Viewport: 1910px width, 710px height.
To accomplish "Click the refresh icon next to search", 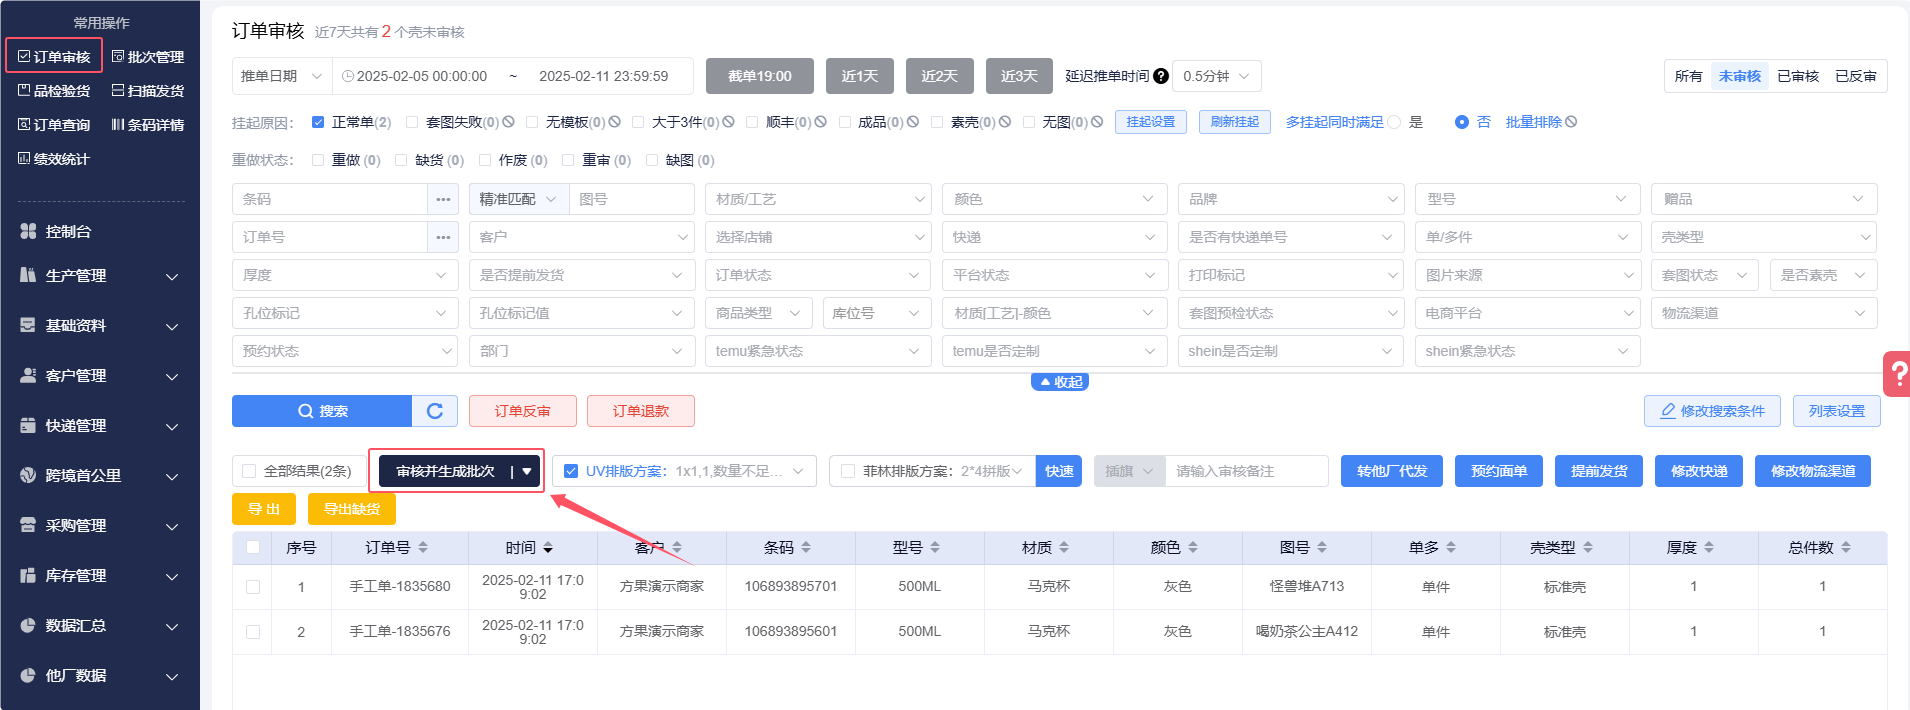I will [435, 411].
